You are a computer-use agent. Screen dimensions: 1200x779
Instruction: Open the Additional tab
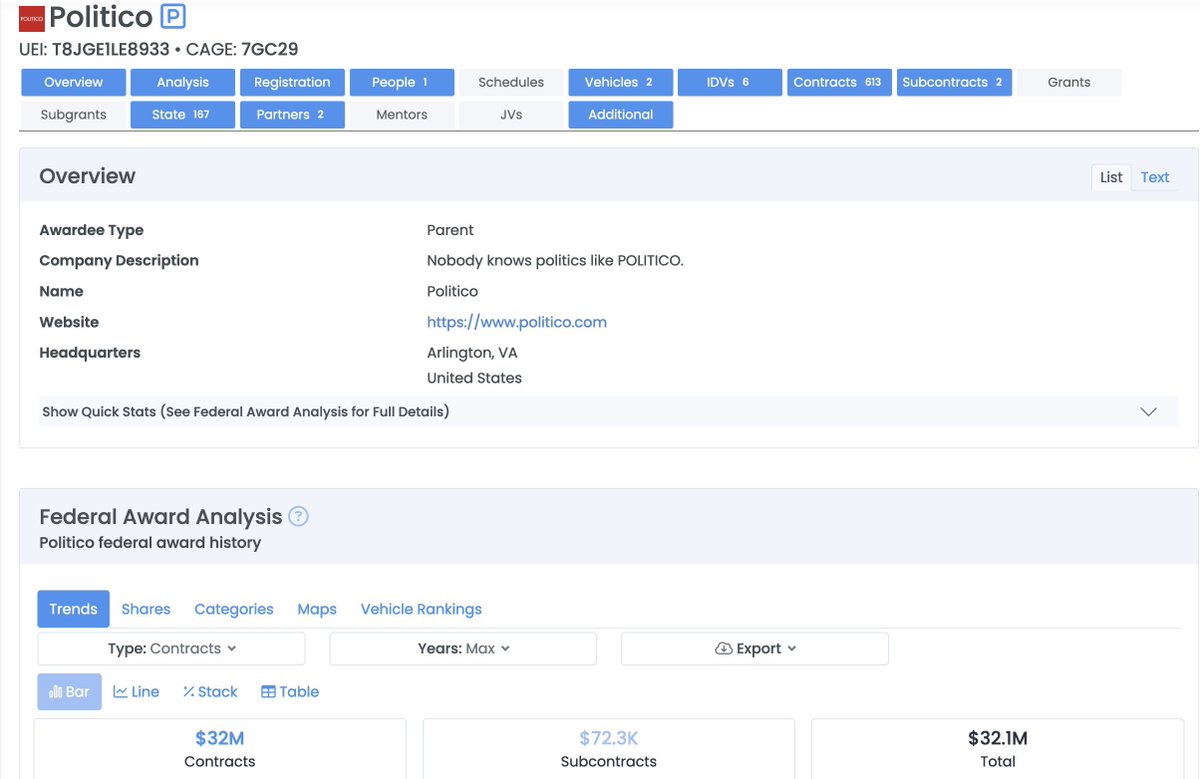621,114
